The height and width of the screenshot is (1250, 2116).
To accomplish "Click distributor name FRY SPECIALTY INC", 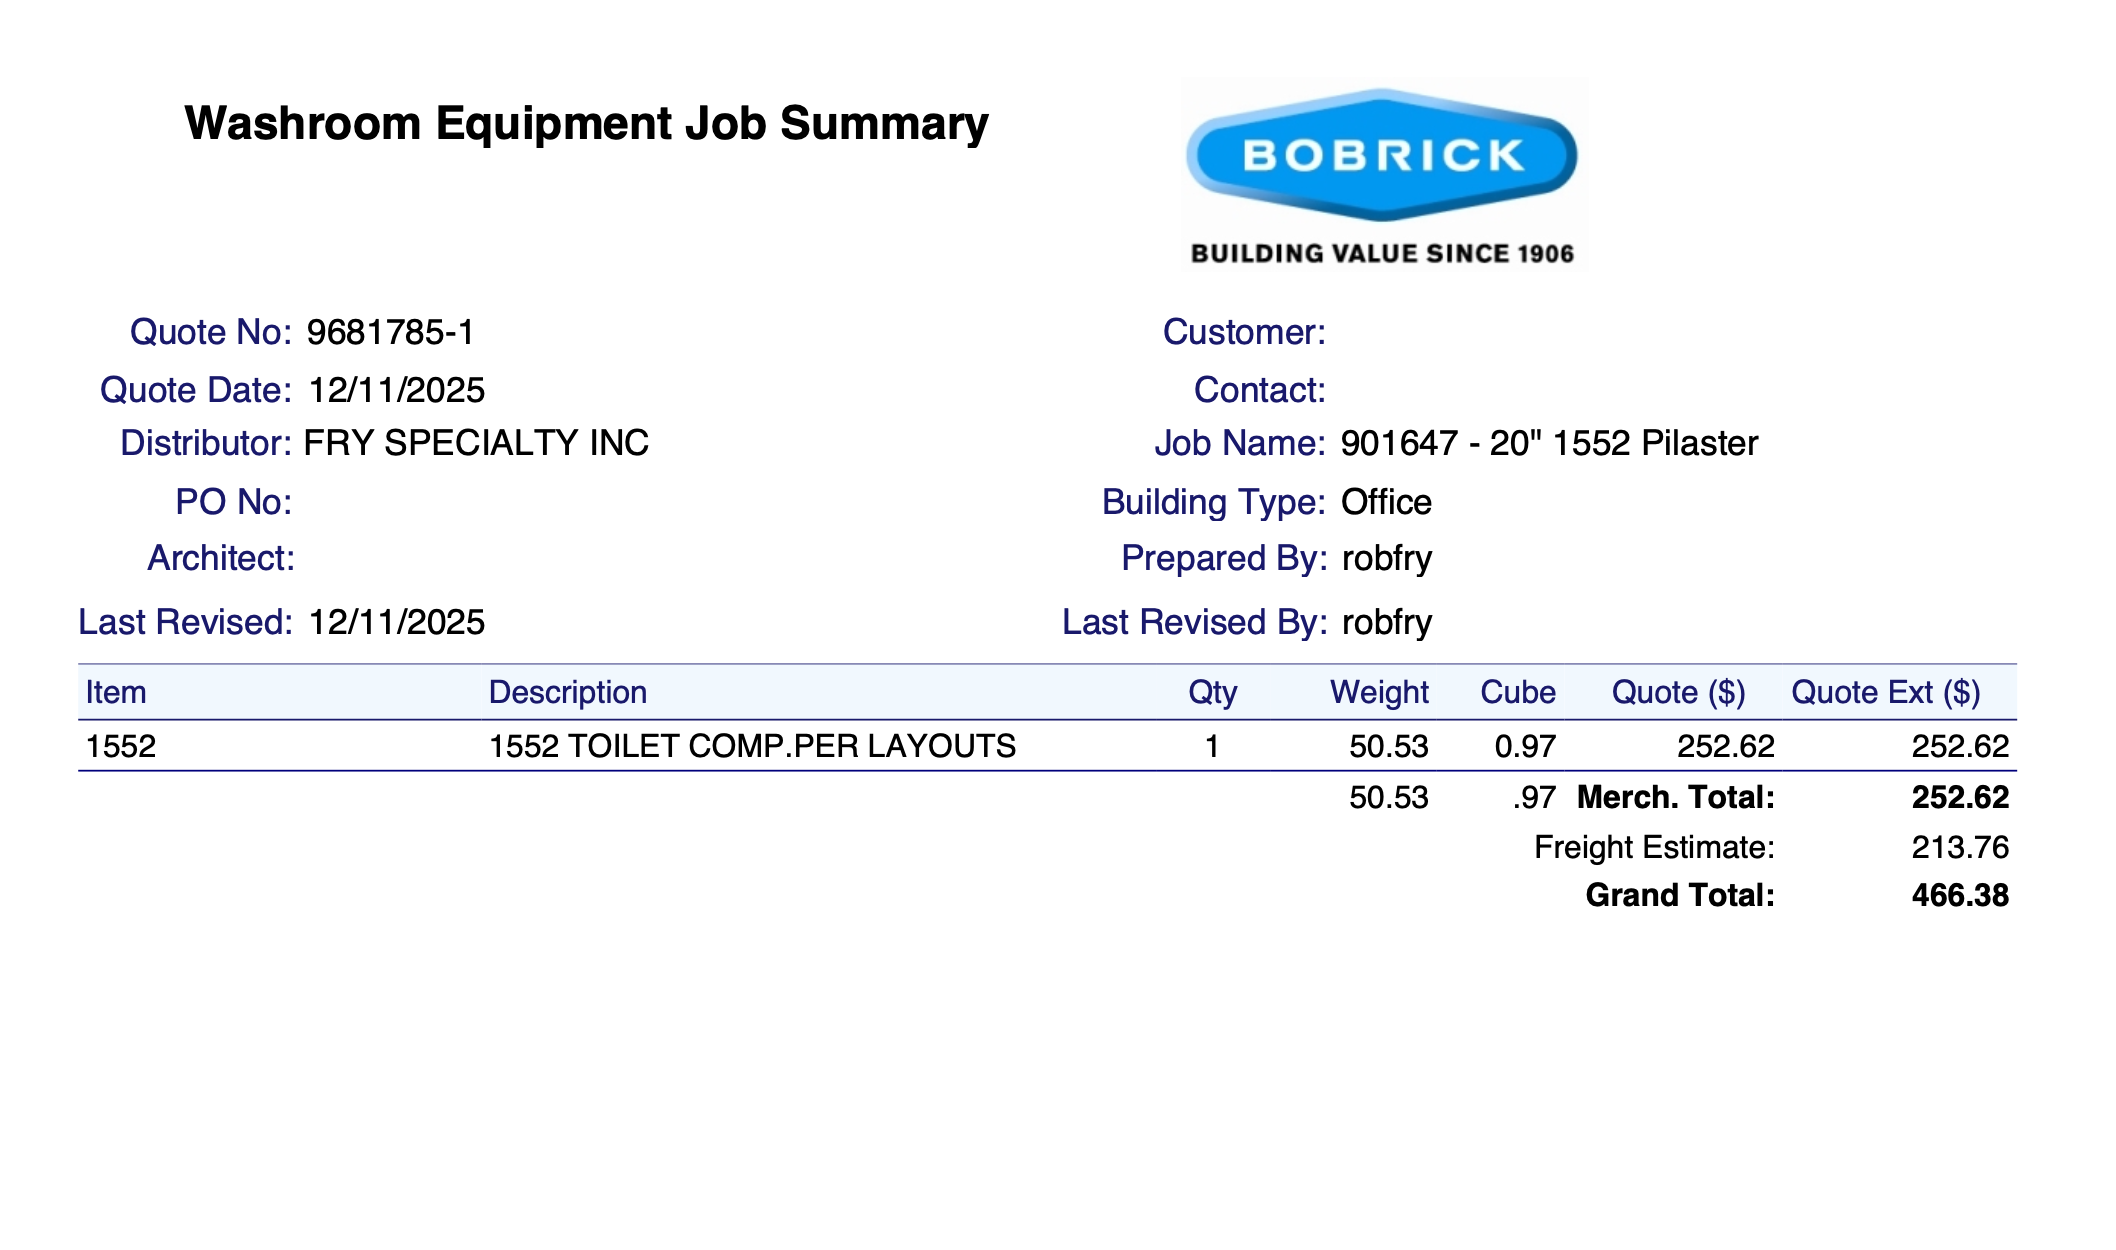I will [476, 443].
